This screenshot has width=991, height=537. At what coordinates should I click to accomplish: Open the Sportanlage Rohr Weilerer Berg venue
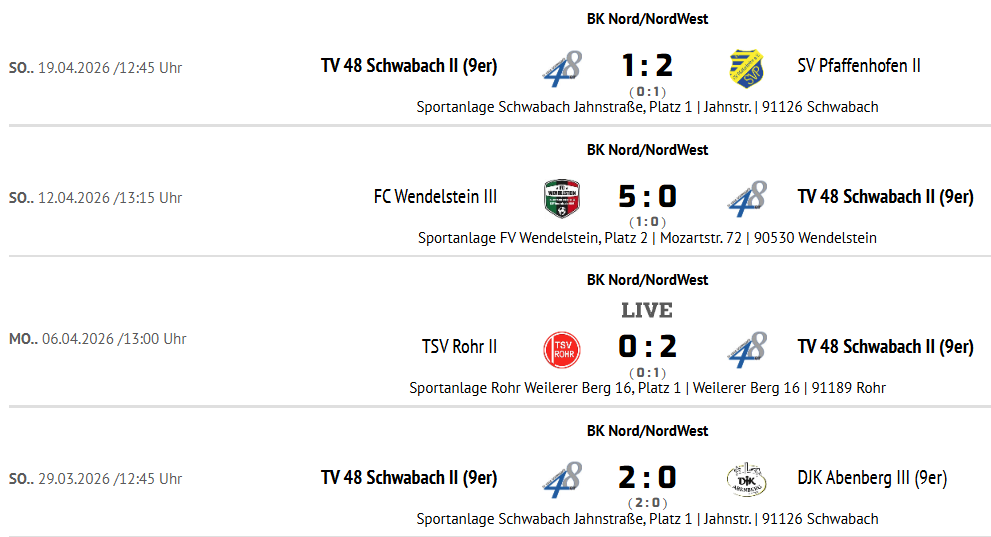tap(647, 388)
